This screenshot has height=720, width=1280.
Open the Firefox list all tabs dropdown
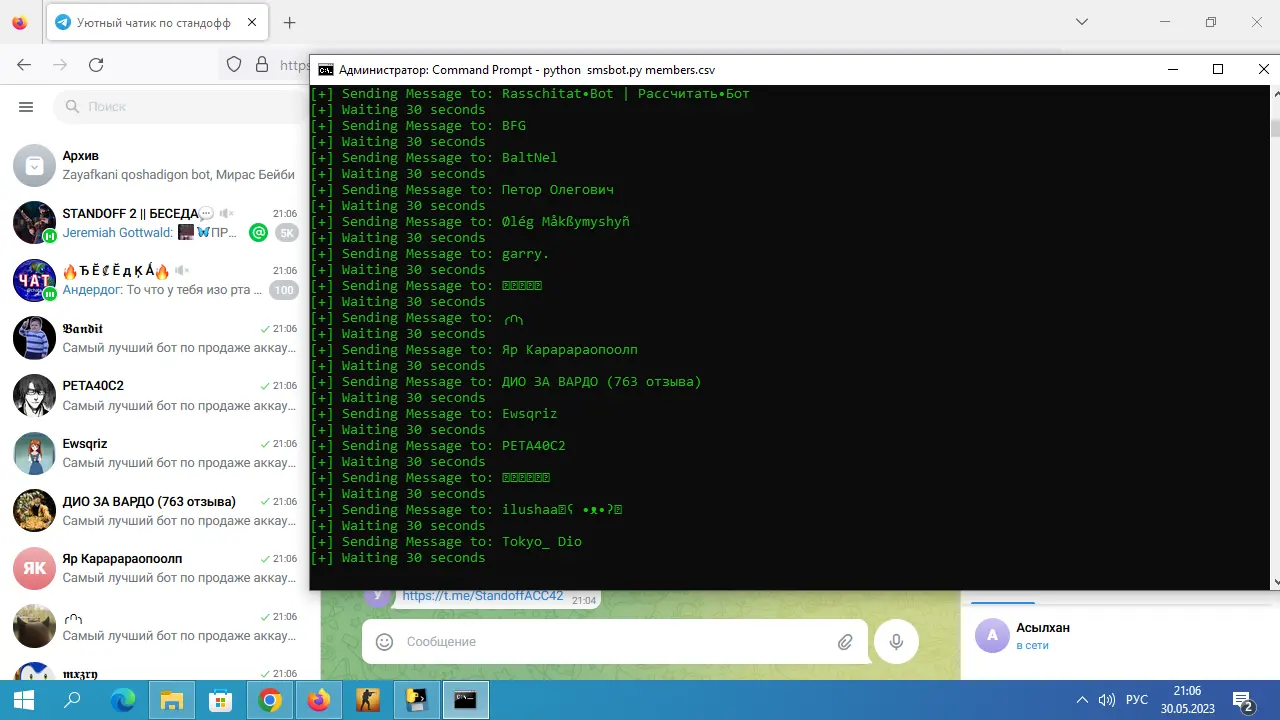pos(1082,22)
